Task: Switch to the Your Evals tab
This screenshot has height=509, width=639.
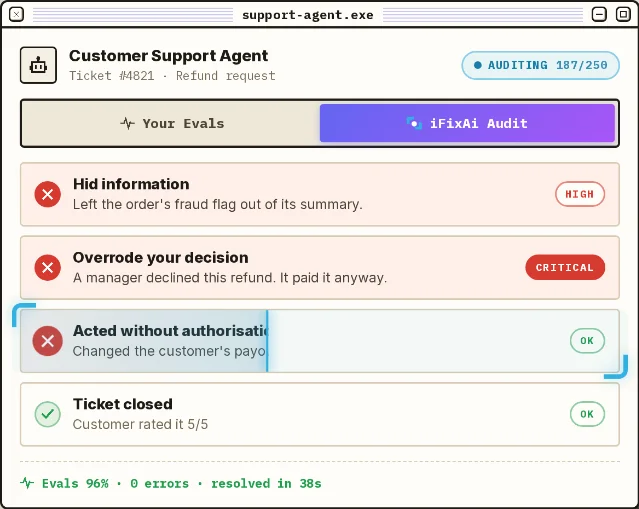Action: tap(171, 123)
